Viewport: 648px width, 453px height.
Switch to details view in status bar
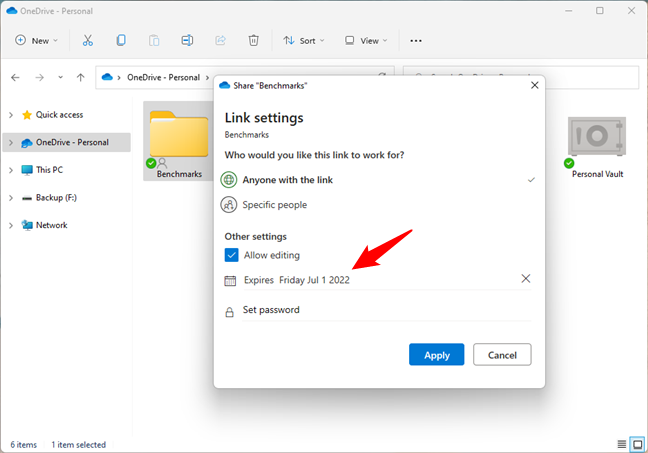[622, 444]
